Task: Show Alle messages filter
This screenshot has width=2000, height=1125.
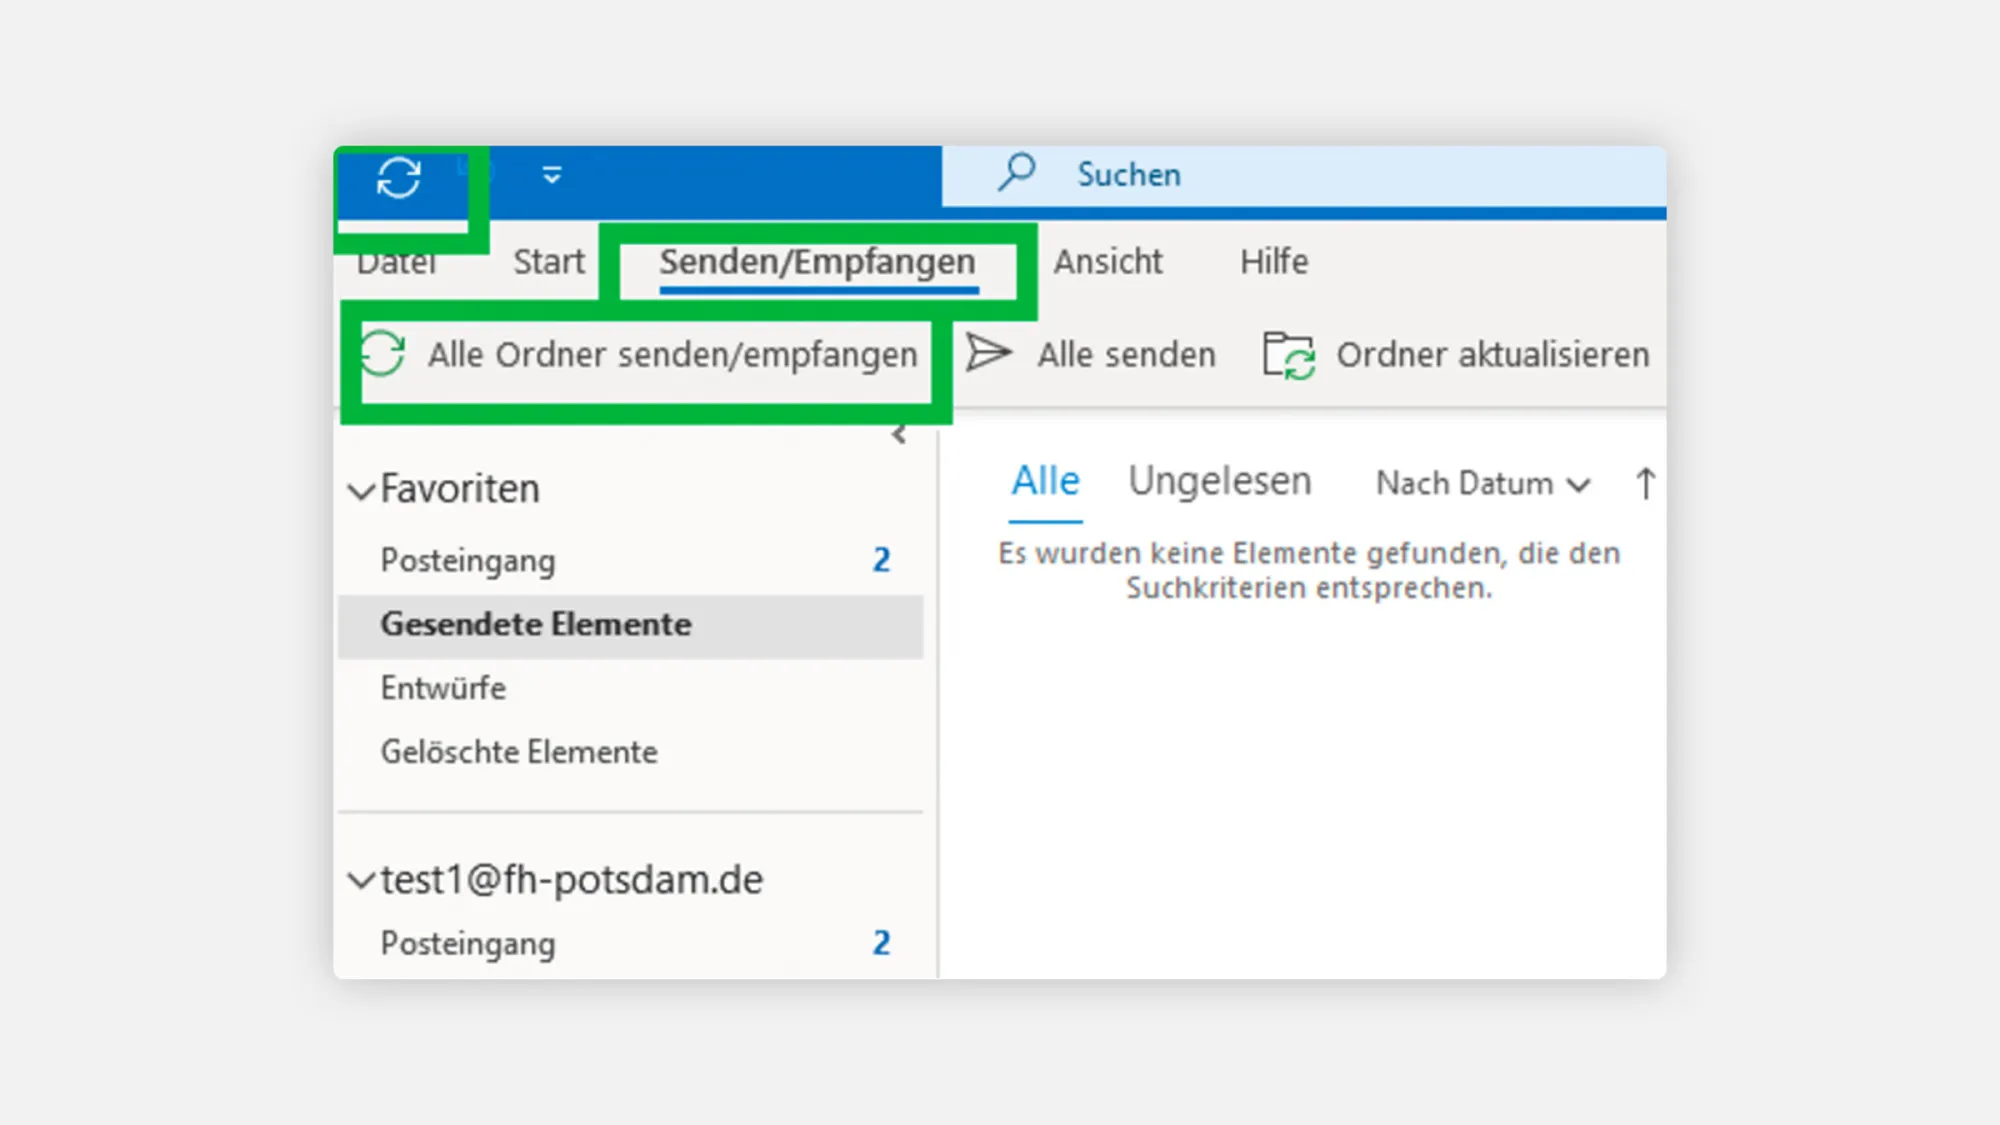Action: [x=1045, y=481]
